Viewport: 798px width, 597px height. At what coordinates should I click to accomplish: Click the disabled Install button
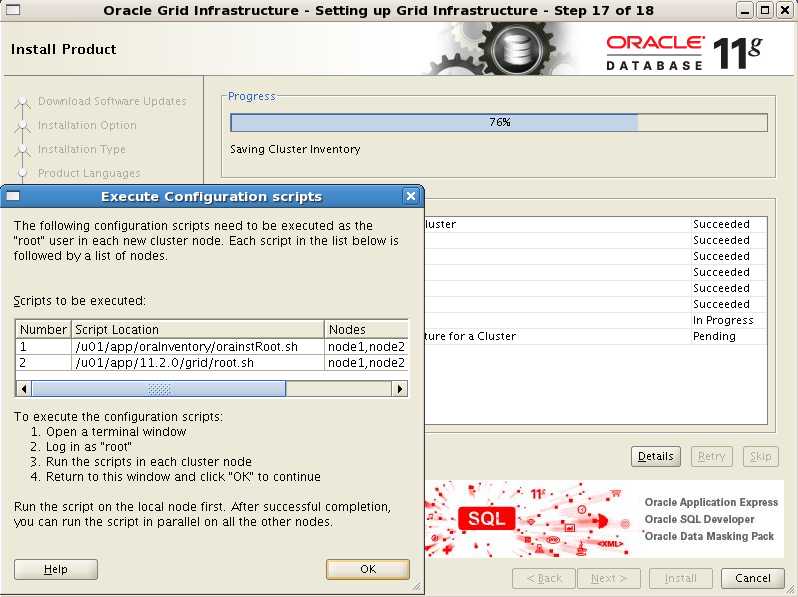[x=680, y=578]
